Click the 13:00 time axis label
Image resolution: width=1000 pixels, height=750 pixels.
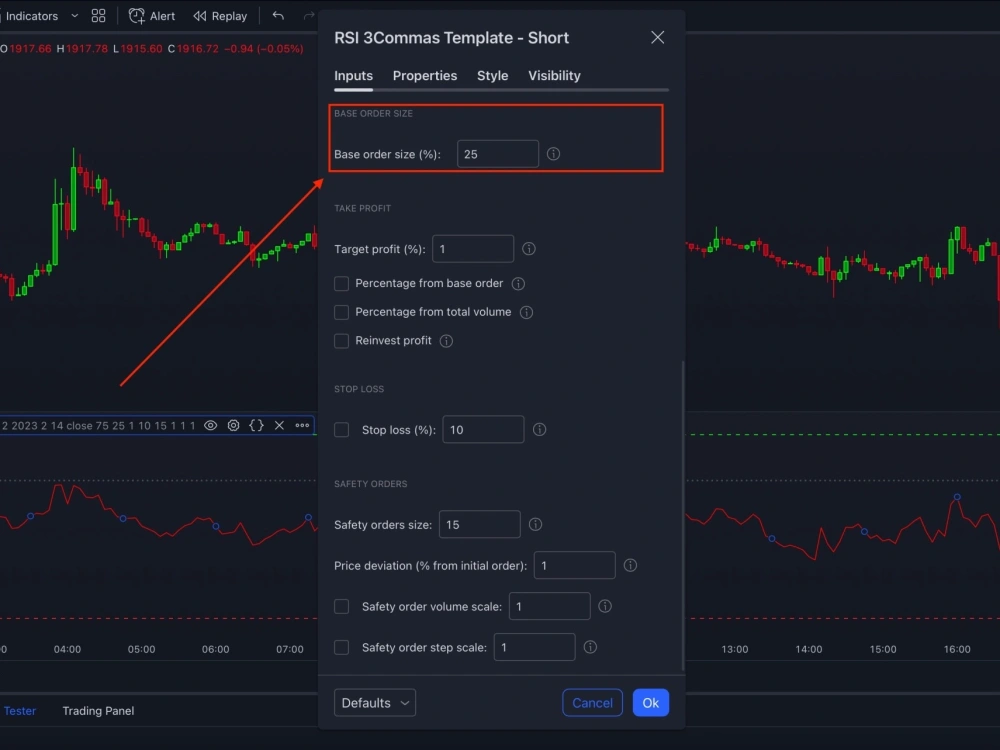(735, 649)
